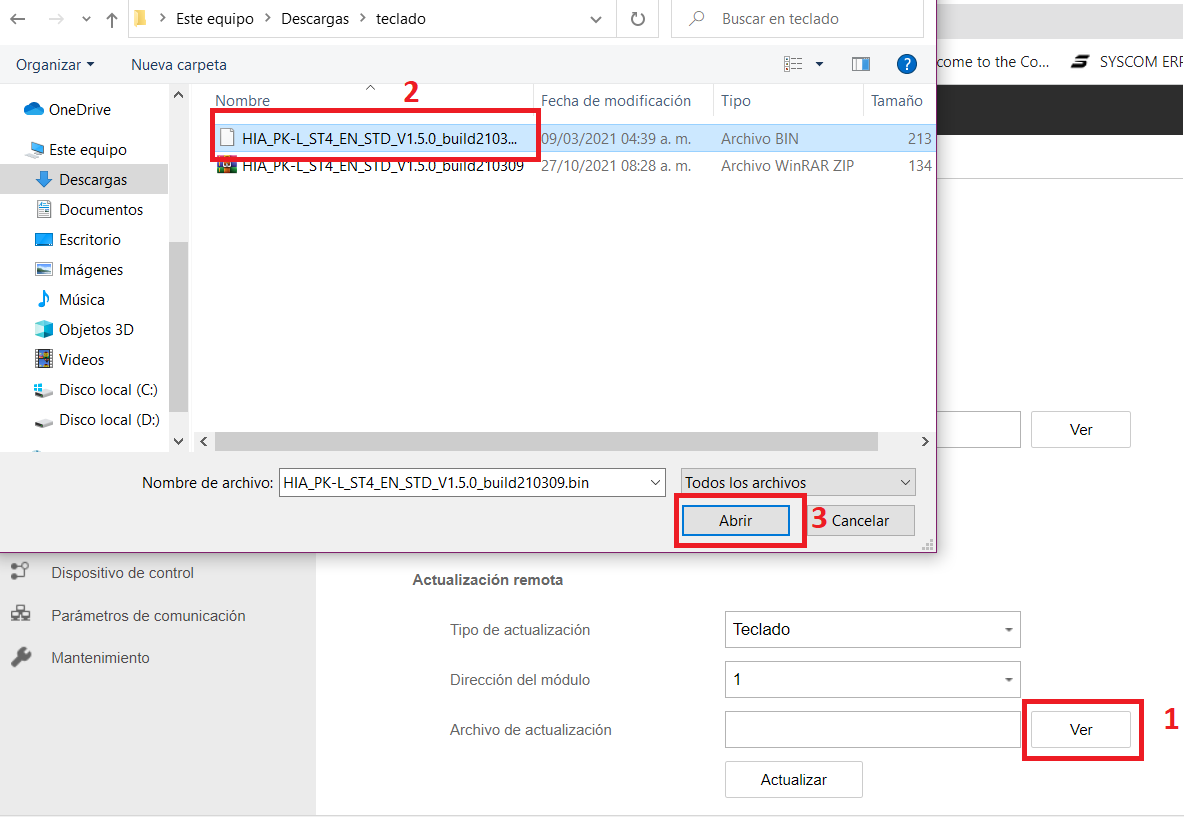Image resolution: width=1184 pixels, height=817 pixels.
Task: Refresh the teclado folder listing
Action: point(638,19)
